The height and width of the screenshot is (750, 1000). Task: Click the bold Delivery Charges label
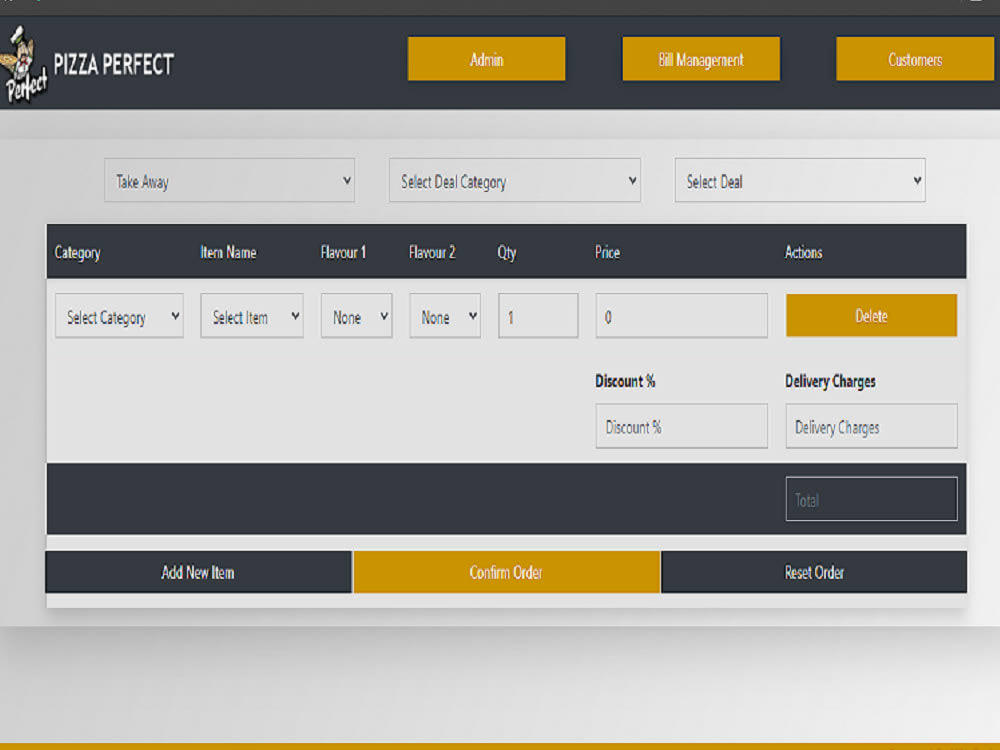(830, 381)
